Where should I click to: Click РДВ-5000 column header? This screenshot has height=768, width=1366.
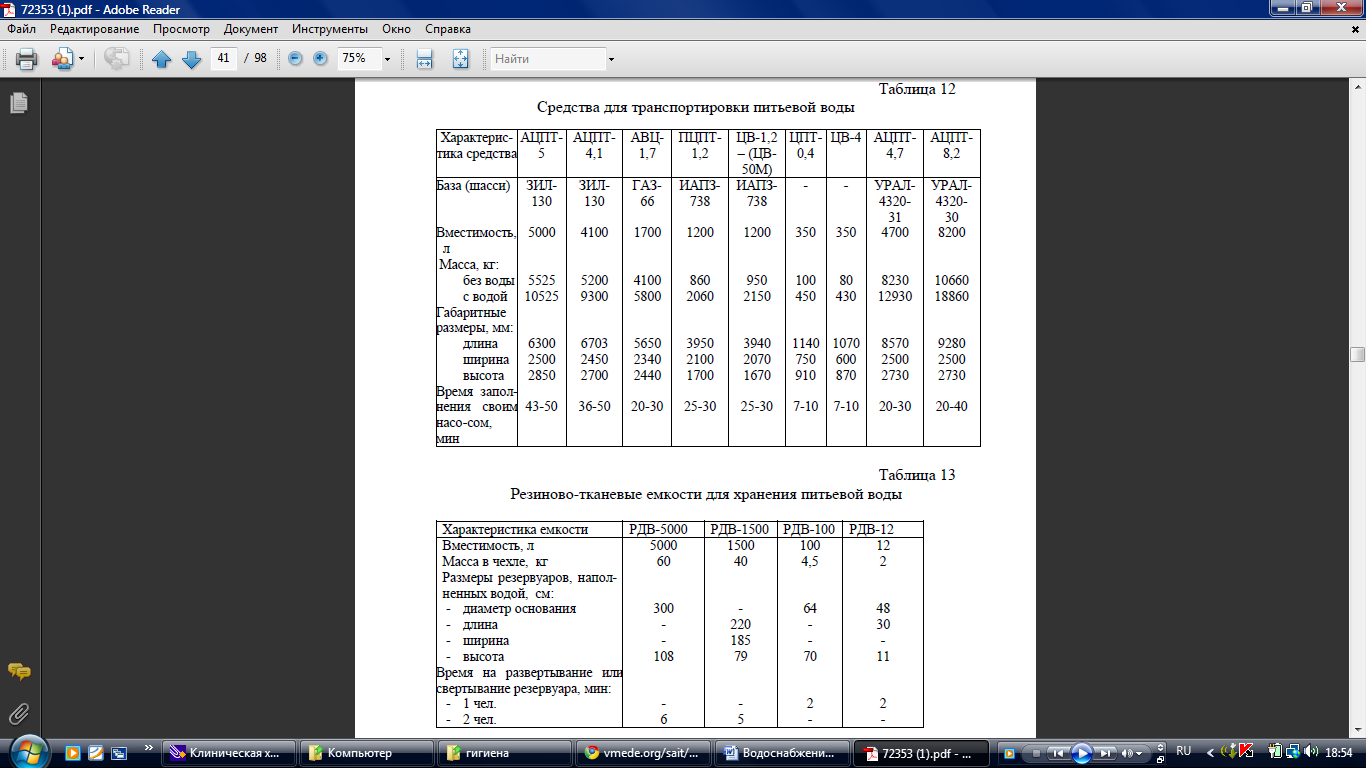point(663,529)
